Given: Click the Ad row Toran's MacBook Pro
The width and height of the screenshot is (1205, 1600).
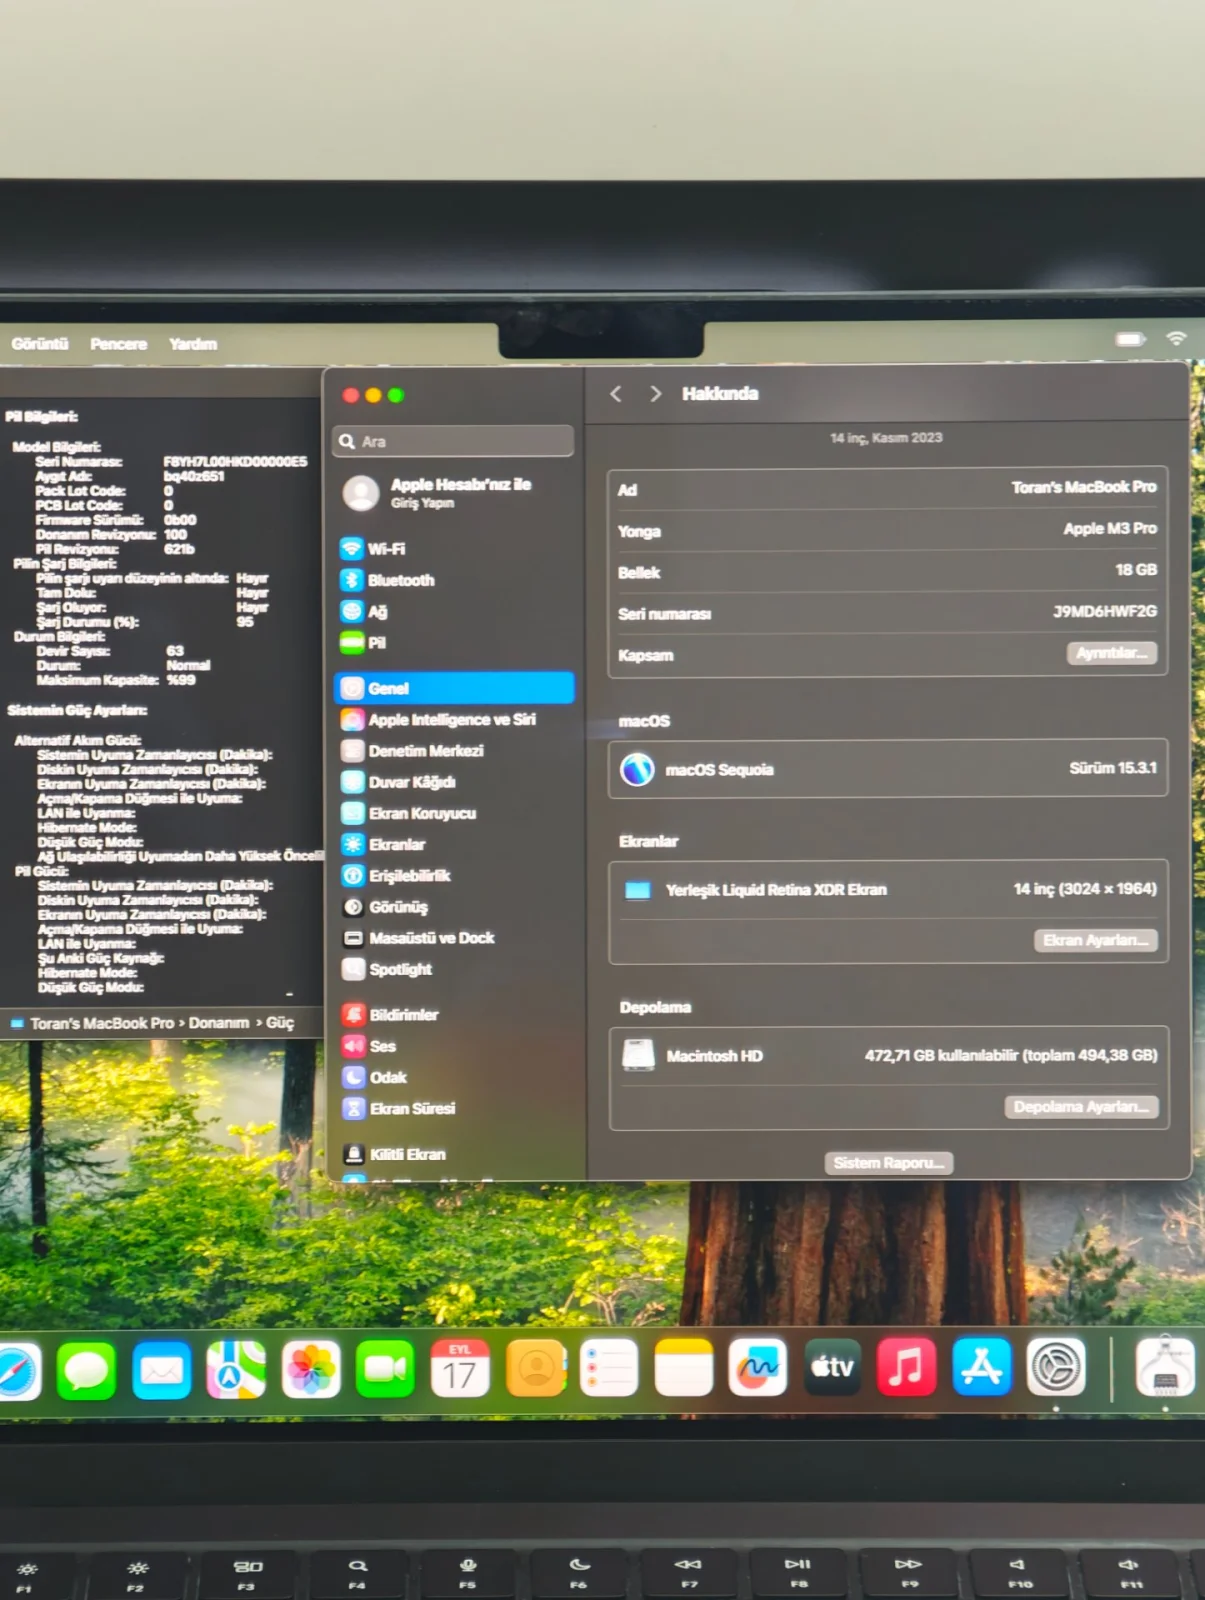Looking at the screenshot, I should [x=888, y=488].
